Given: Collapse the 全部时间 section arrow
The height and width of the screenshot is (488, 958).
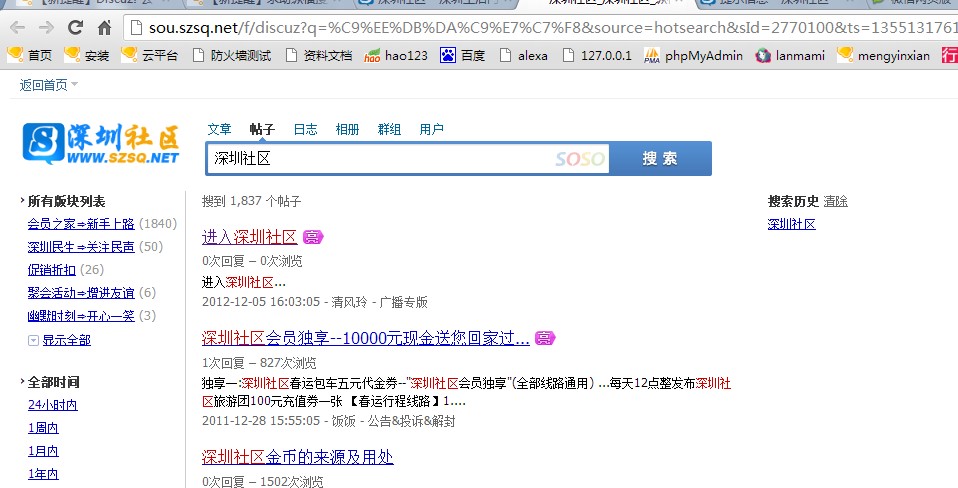Looking at the screenshot, I should click(x=22, y=382).
